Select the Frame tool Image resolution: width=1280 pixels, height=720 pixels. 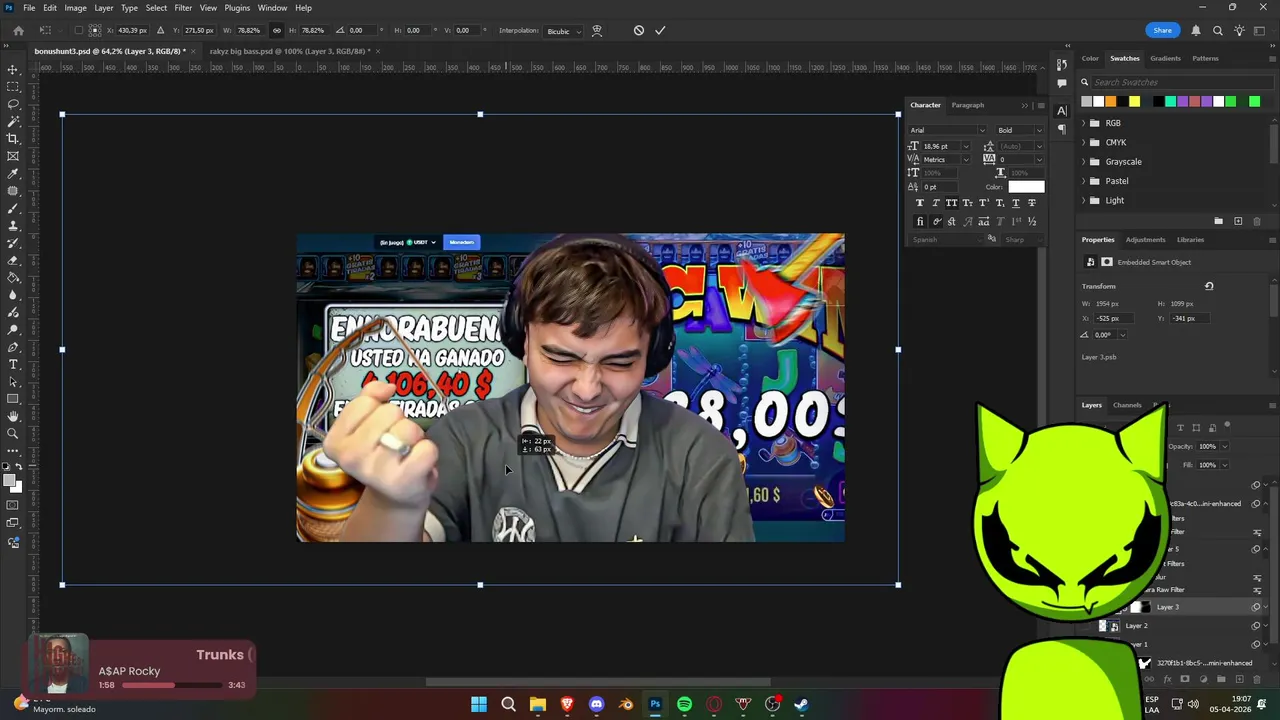point(13,156)
